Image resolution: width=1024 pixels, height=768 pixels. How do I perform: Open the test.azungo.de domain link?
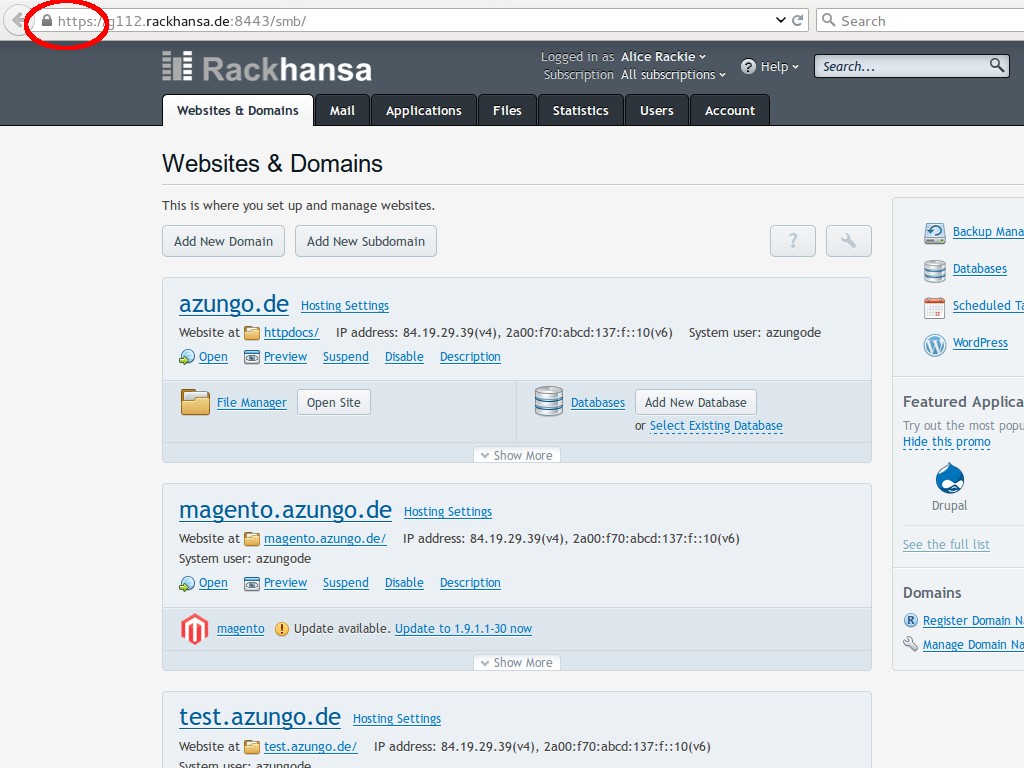point(260,717)
